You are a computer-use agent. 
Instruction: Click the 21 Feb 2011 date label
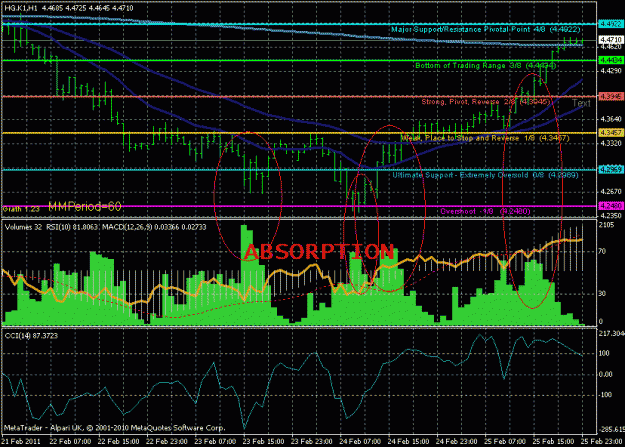point(21,441)
